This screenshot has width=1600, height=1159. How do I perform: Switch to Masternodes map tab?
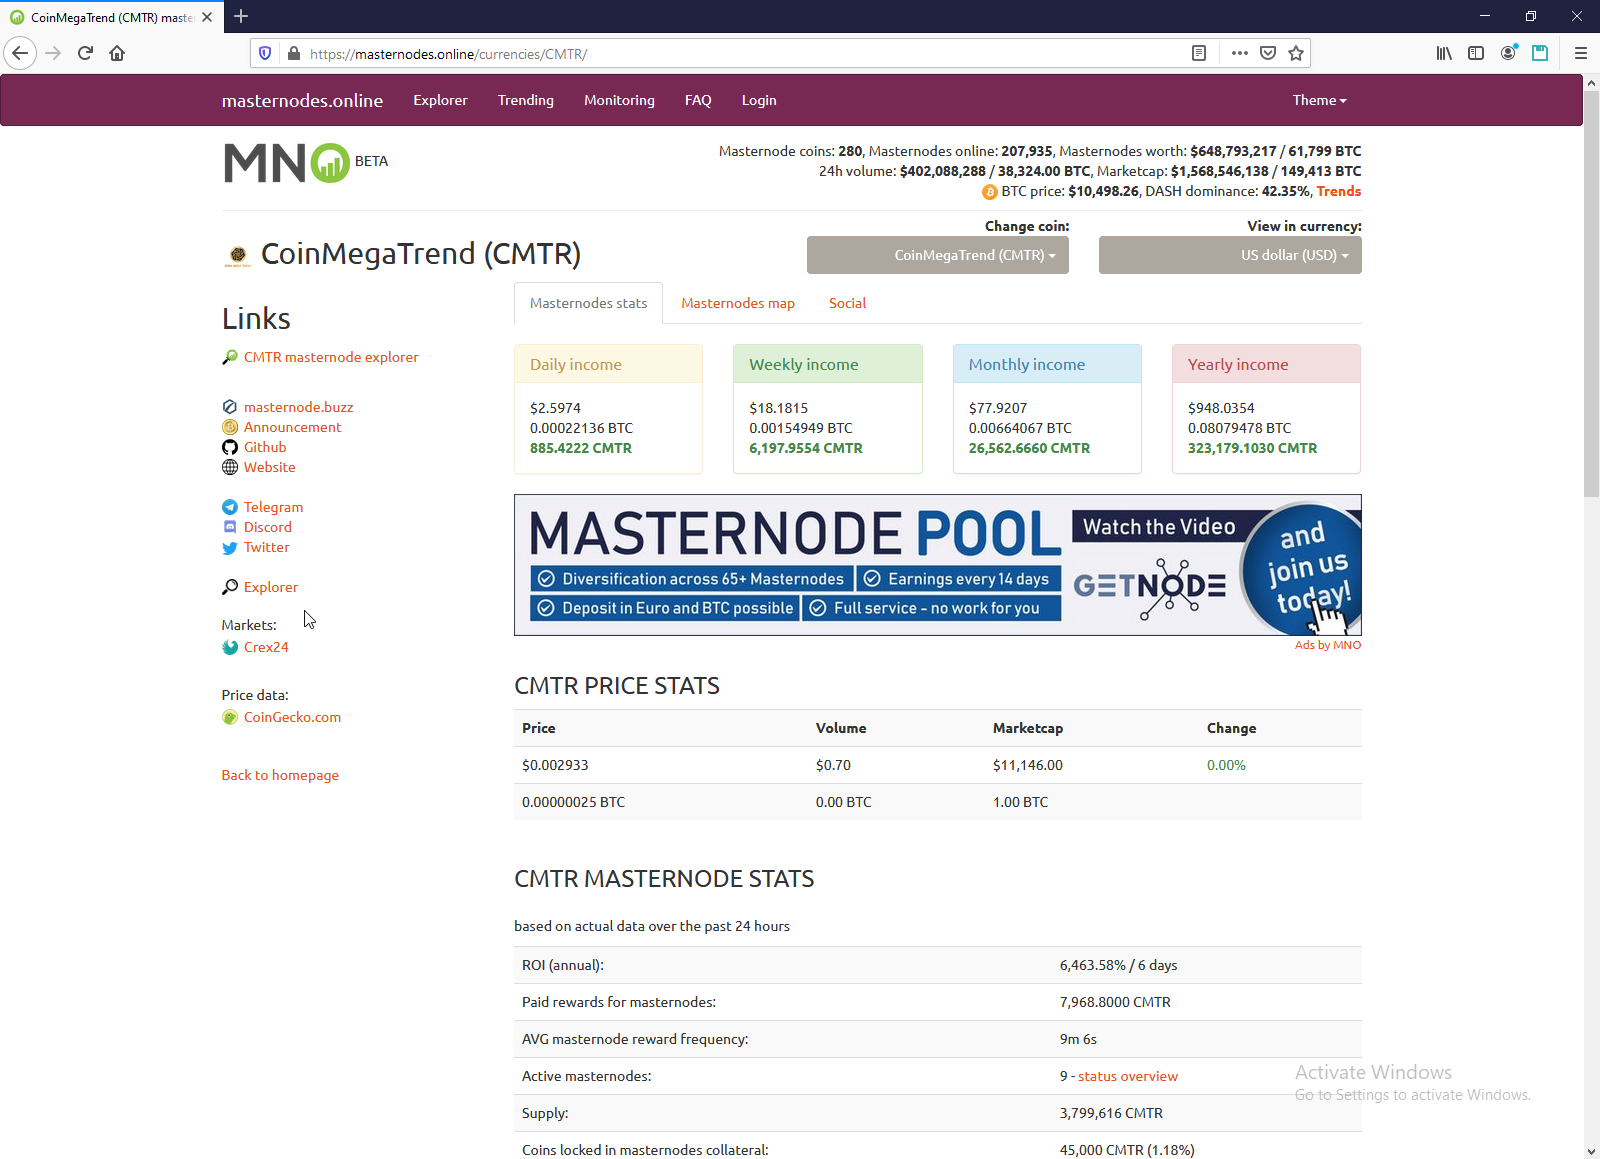(738, 303)
